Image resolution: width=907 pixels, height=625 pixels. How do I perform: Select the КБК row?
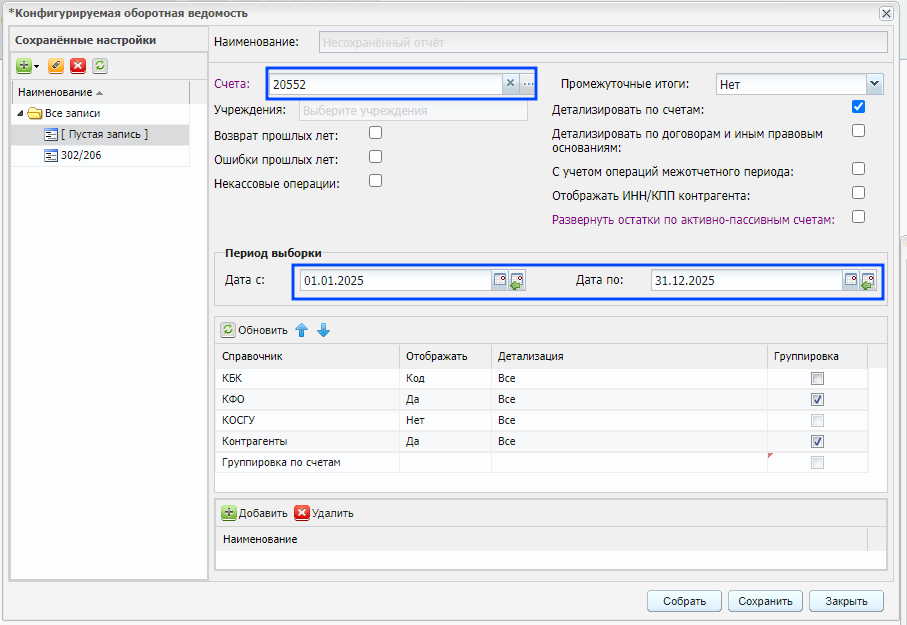click(x=541, y=378)
